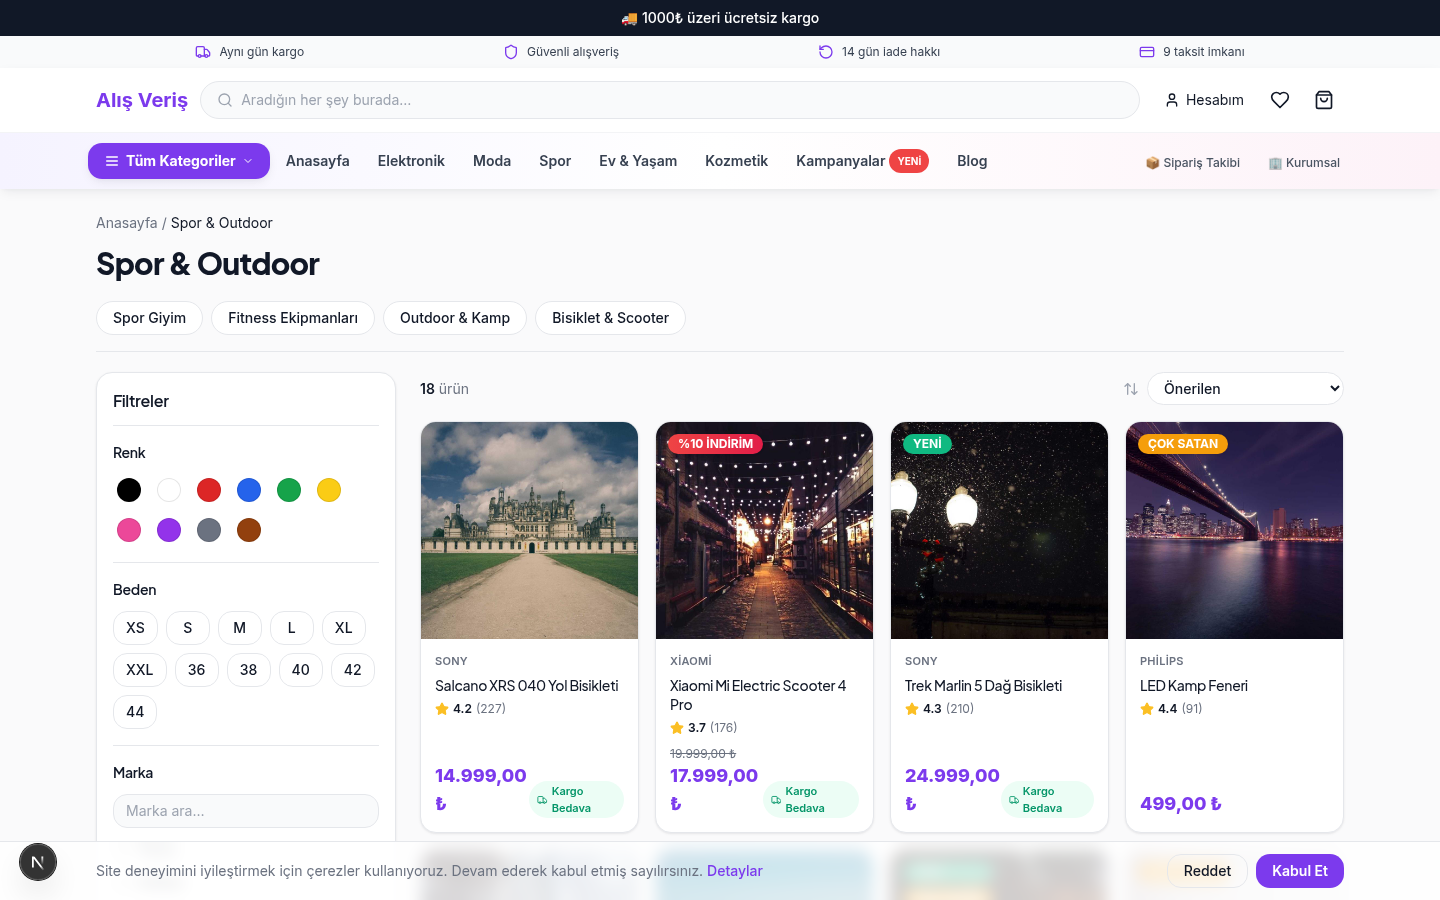Click star rating of LED Kamp Feneri
The height and width of the screenshot is (900, 1440).
click(x=1171, y=709)
